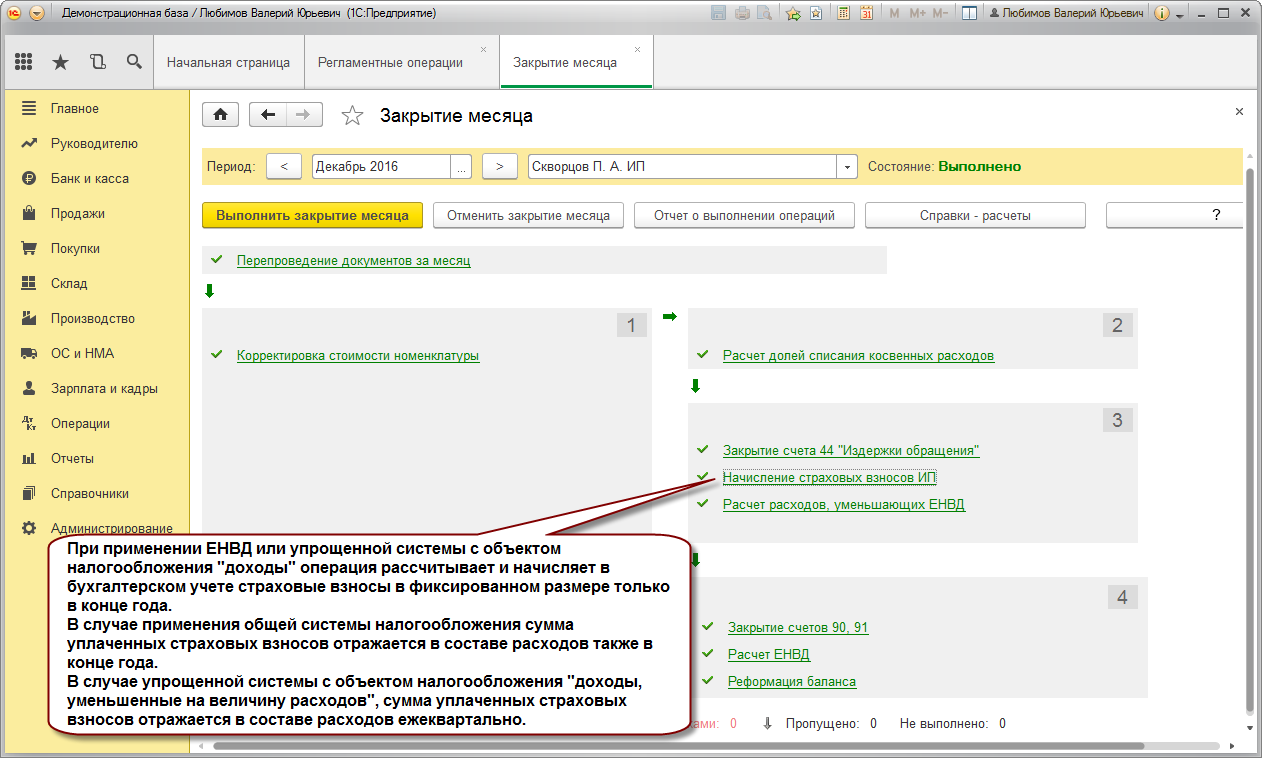Screen dimensions: 1262x758
Task: Click the Home button in form header
Action: coord(220,115)
